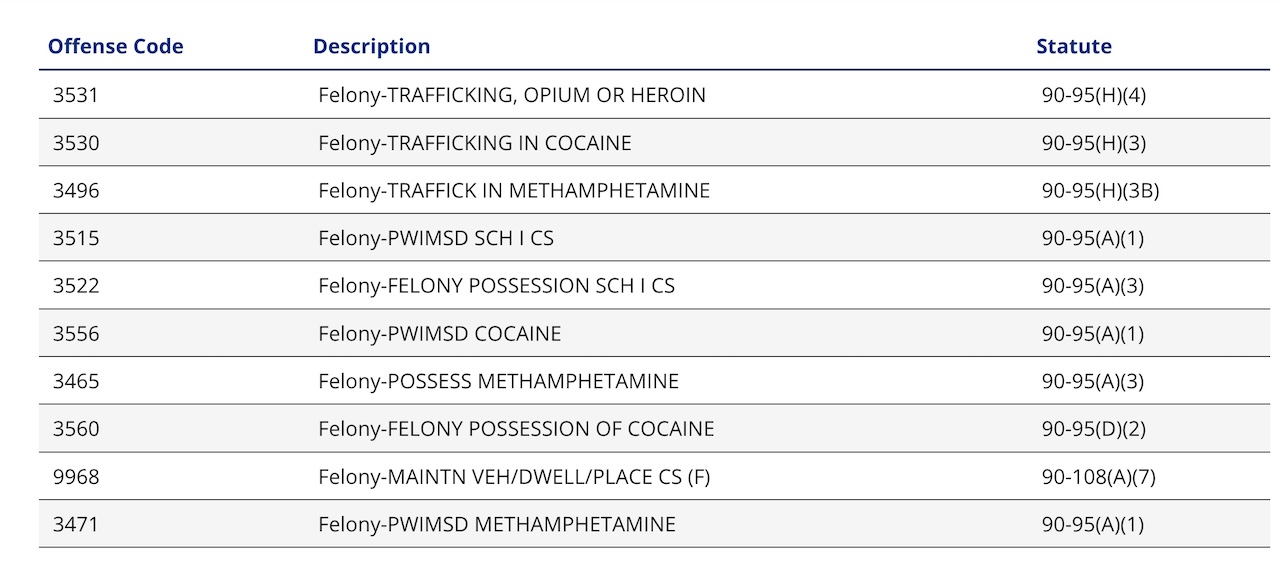1280x565 pixels.
Task: Select offense code 3530
Action: click(76, 143)
